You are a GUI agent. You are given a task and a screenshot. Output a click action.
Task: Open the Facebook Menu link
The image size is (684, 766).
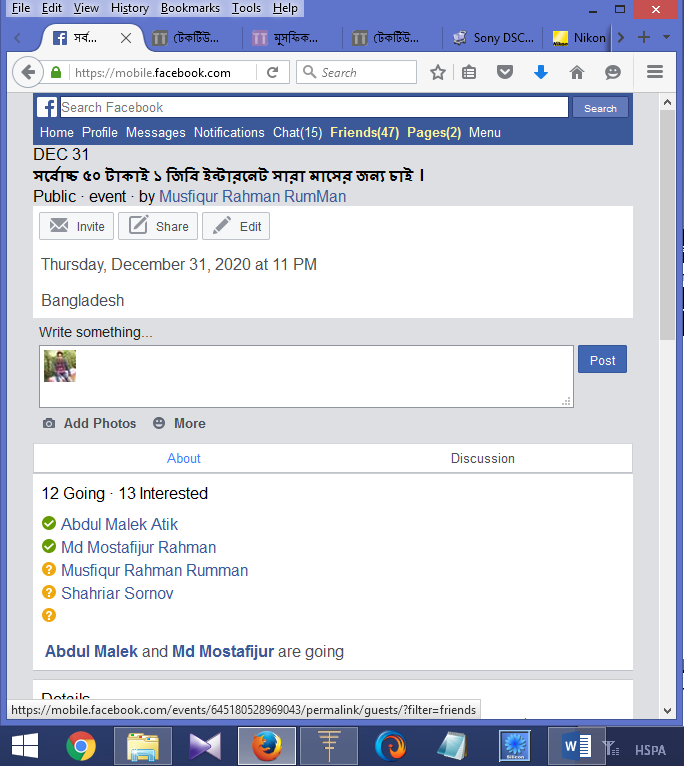click(x=485, y=132)
